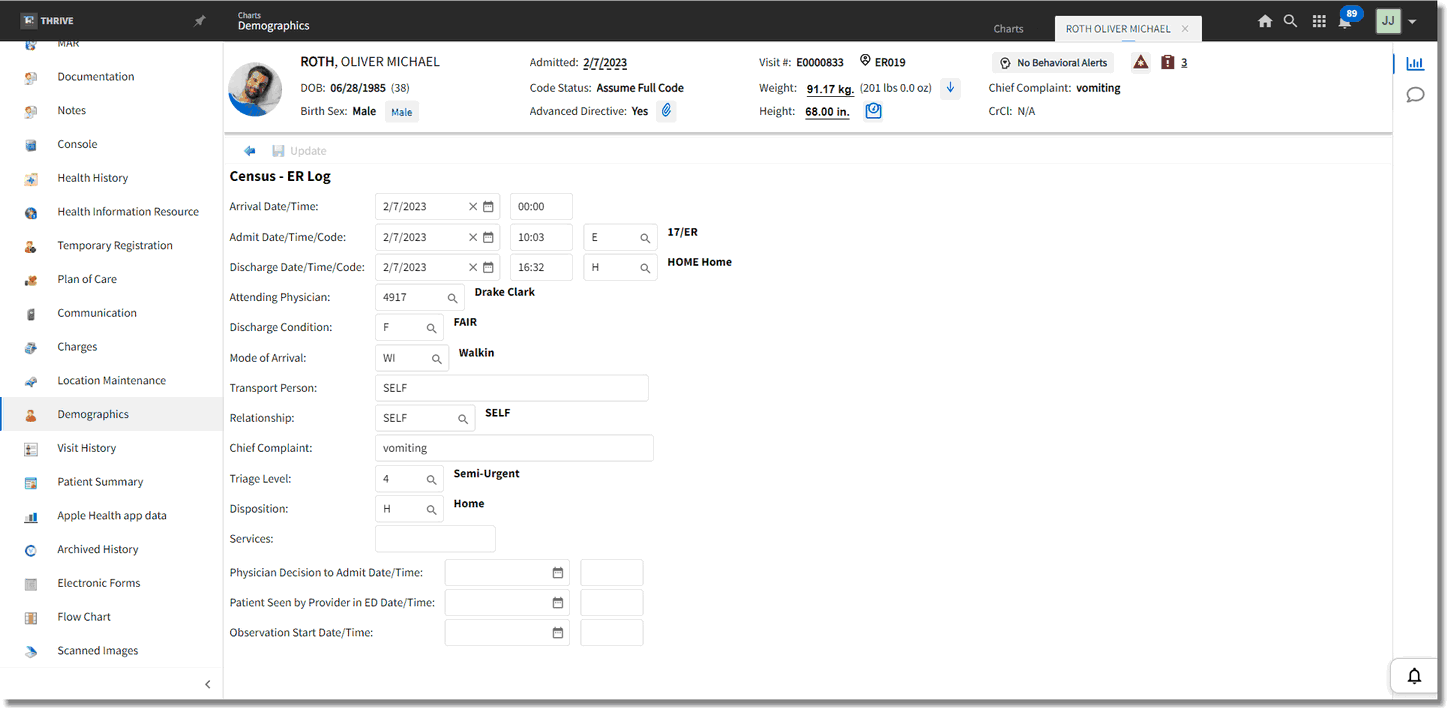Viewport: 1448px width, 710px height.
Task: Search Admit code E lookup
Action: pyautogui.click(x=646, y=238)
